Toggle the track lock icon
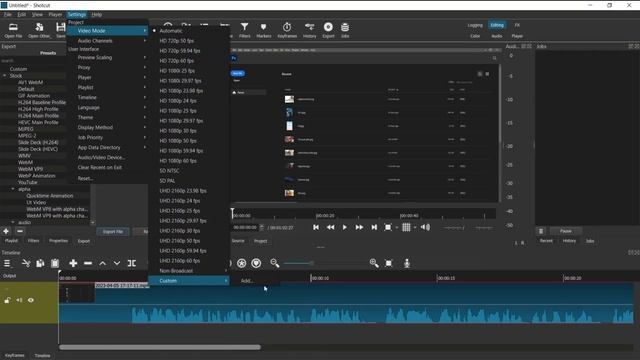Image resolution: width=640 pixels, height=360 pixels. 7,300
